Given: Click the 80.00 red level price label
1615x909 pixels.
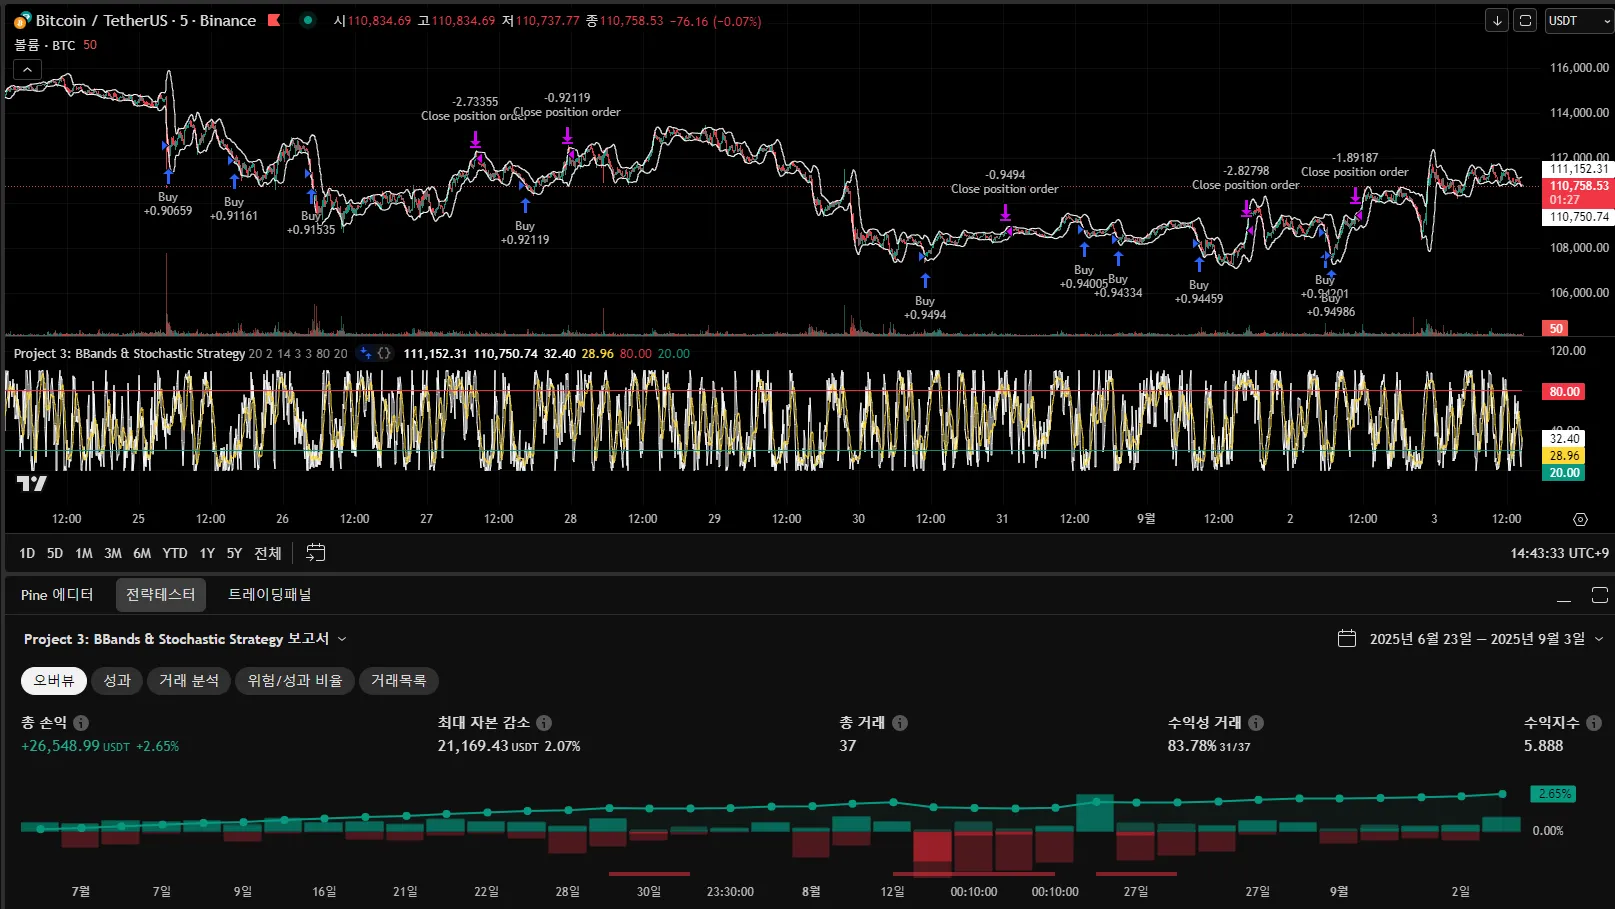Looking at the screenshot, I should click(x=1564, y=392).
